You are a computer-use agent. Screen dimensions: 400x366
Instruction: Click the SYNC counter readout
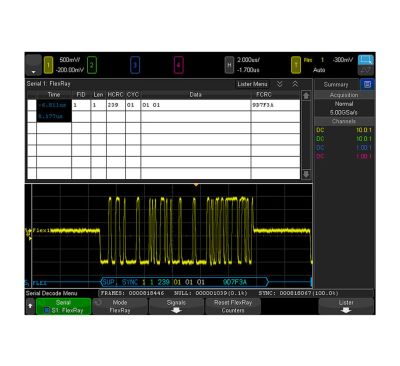298,293
